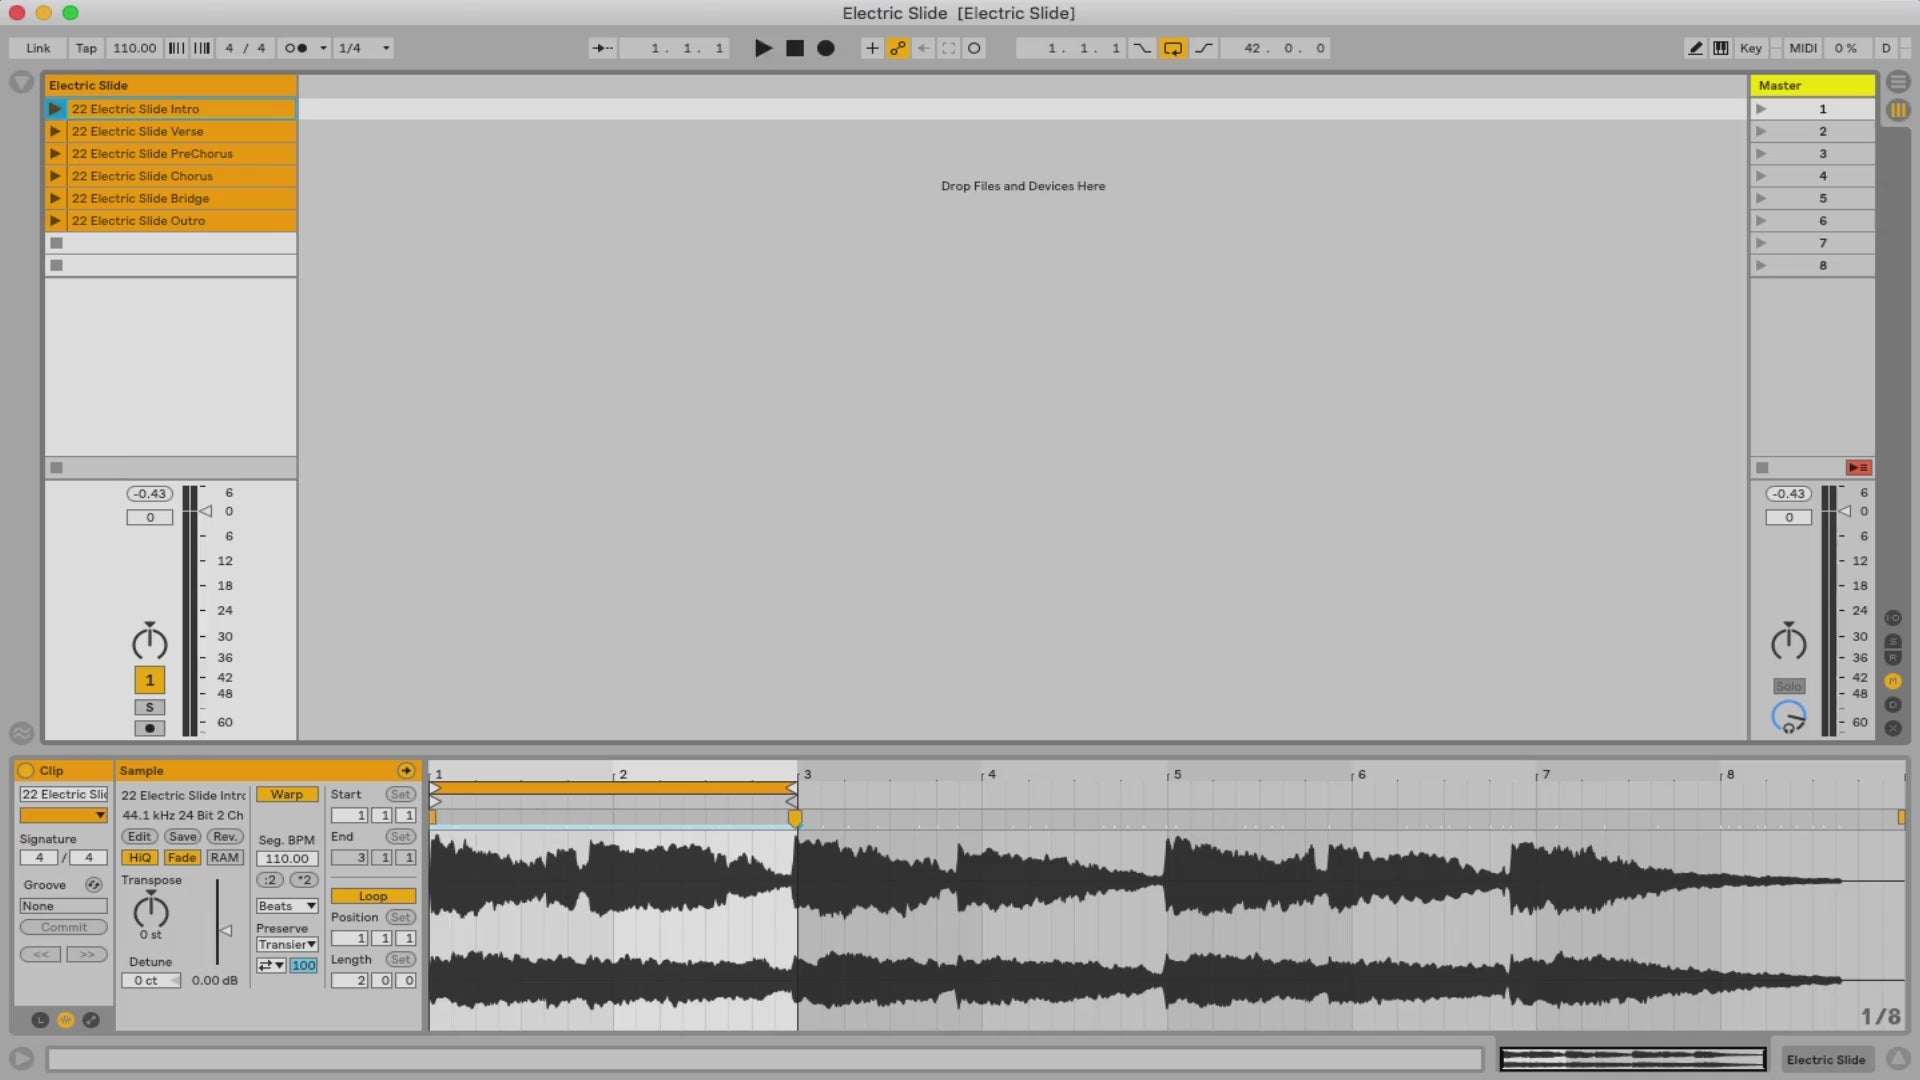The image size is (1920, 1080).
Task: Switch on Key map mode
Action: (x=1750, y=48)
